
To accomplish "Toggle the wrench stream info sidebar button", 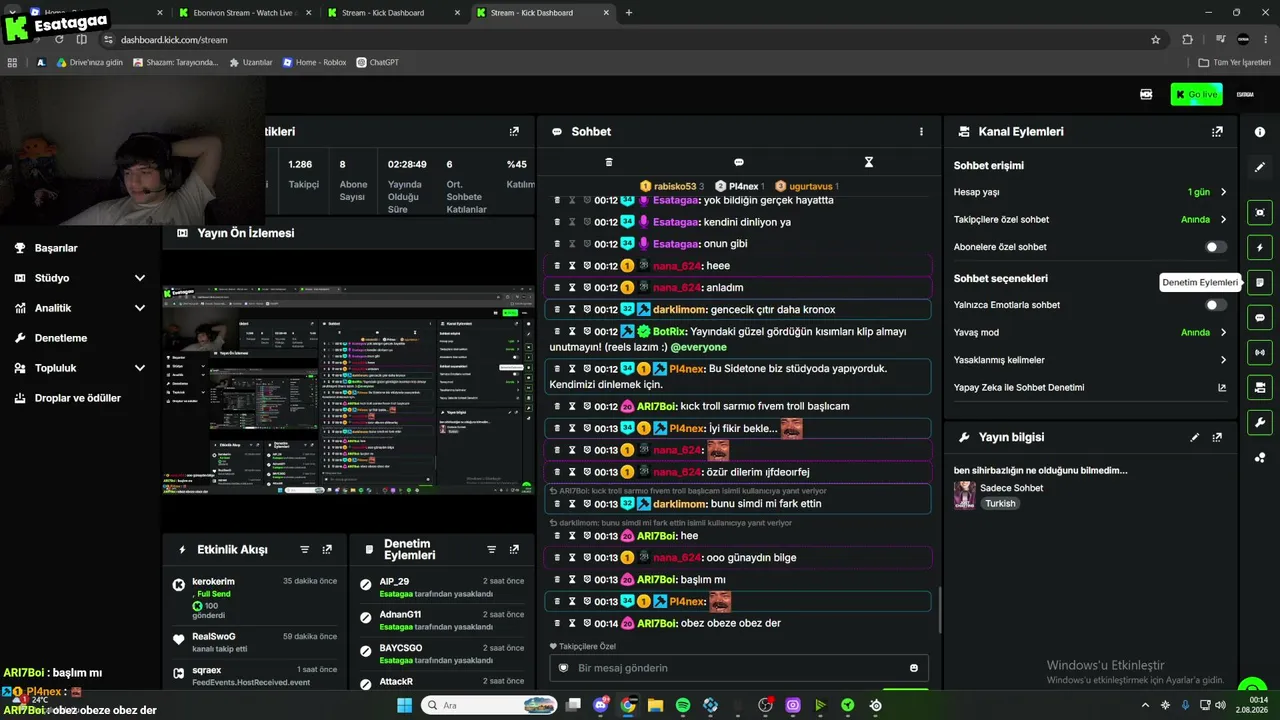I will tap(1259, 422).
